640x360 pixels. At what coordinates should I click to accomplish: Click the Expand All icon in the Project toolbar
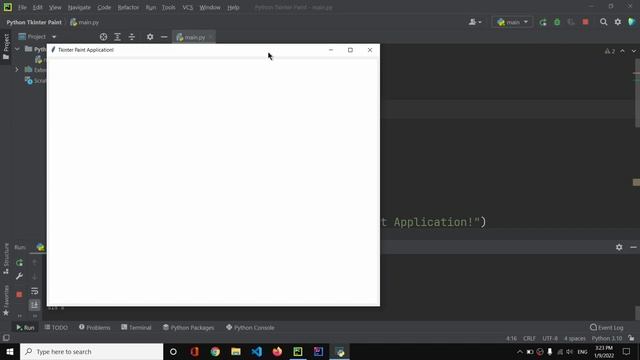(x=118, y=37)
